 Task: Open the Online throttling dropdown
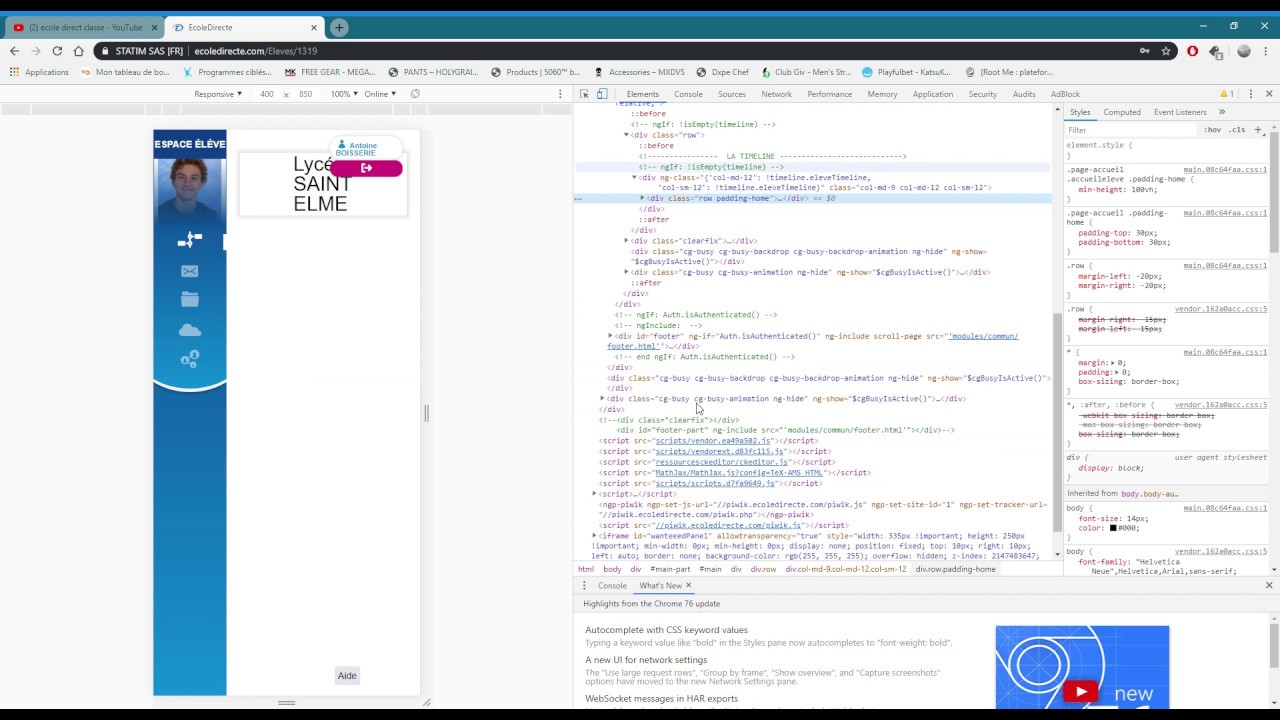click(x=380, y=94)
